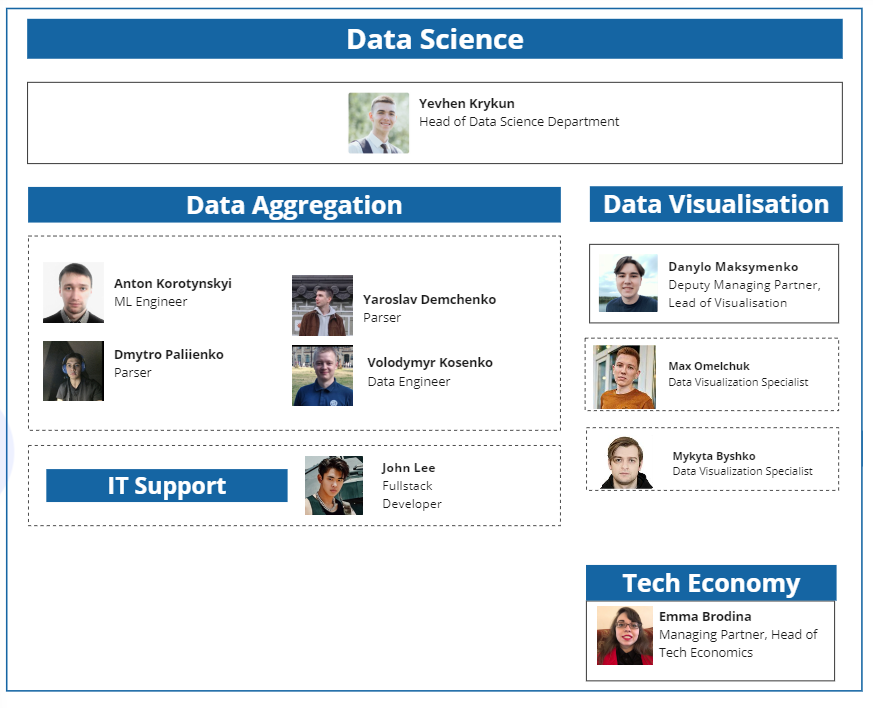Image resolution: width=873 pixels, height=708 pixels.
Task: Click Anton Korotynskyi's profile photo
Action: (73, 292)
